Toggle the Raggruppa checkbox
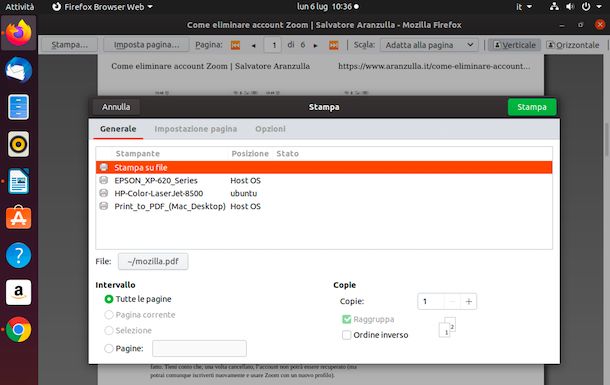Viewport: 610px width, 385px height. click(346, 319)
